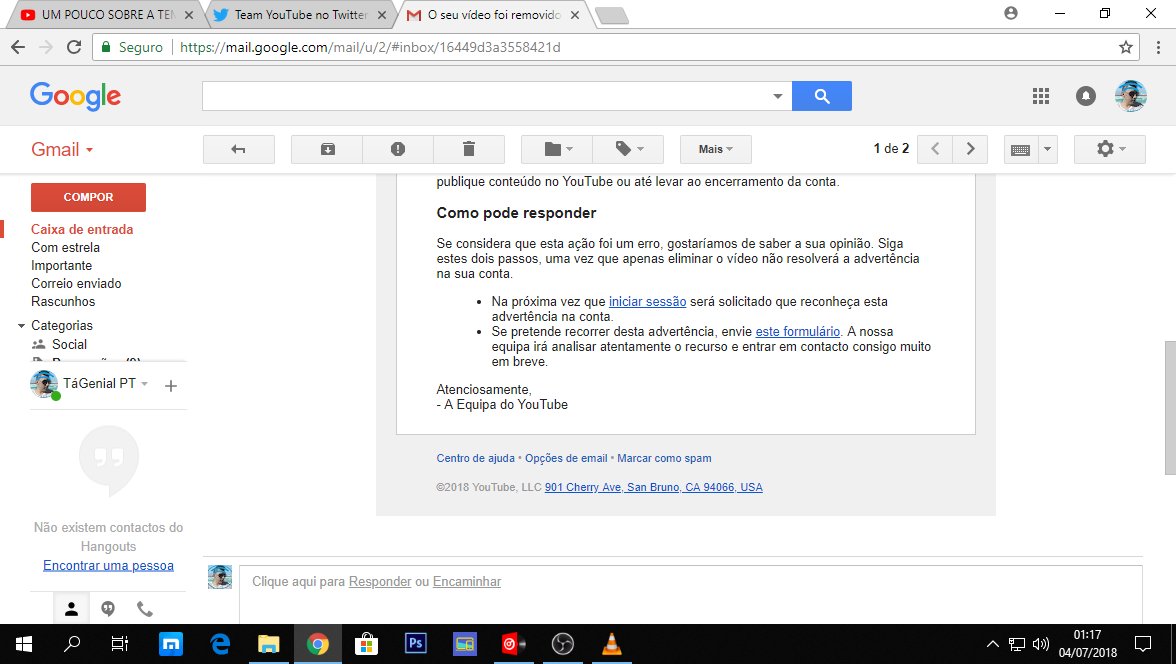Screen dimensions: 1176x664
Task: Open a new browser tab
Action: (612, 16)
